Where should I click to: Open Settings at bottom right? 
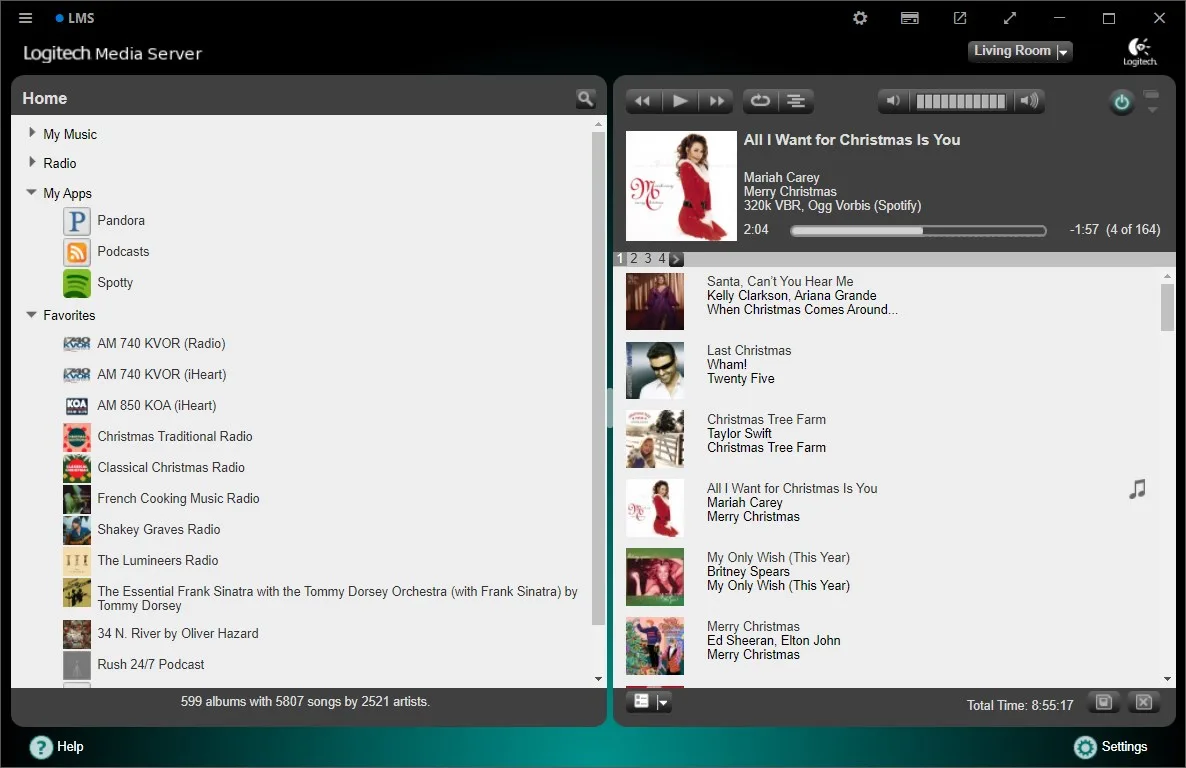point(1110,747)
